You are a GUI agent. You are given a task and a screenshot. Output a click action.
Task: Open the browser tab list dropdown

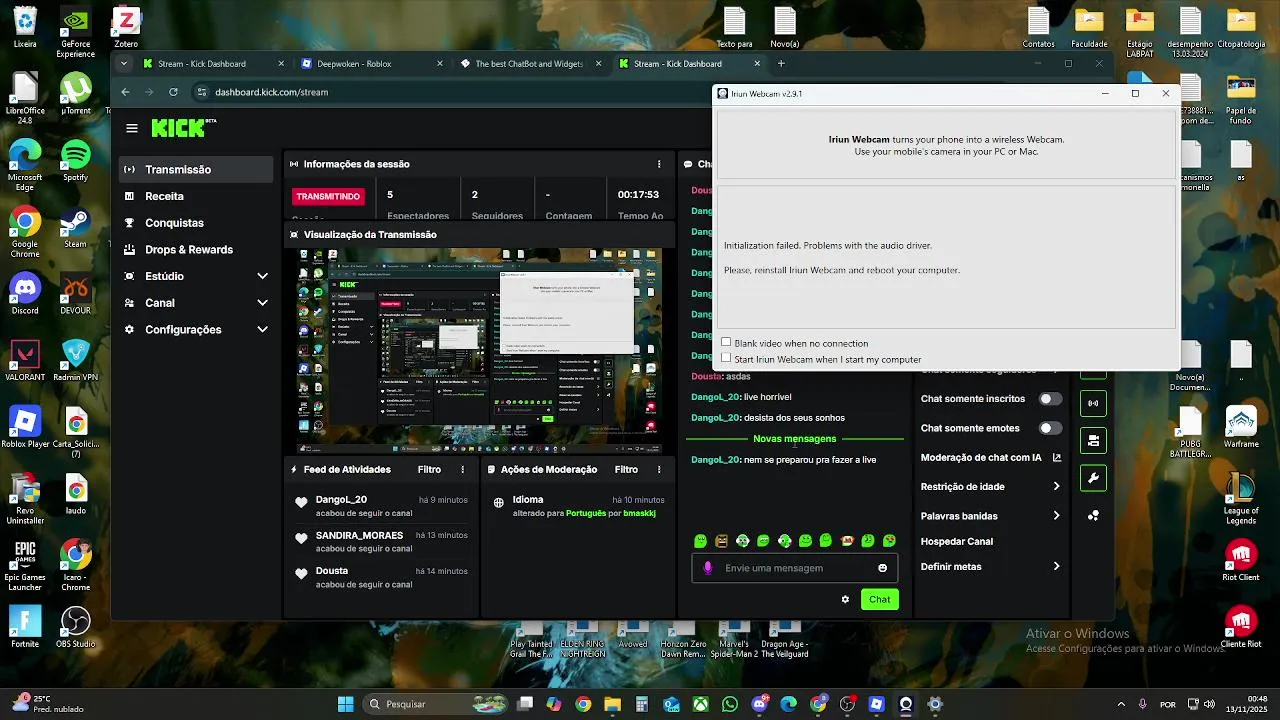click(x=123, y=63)
